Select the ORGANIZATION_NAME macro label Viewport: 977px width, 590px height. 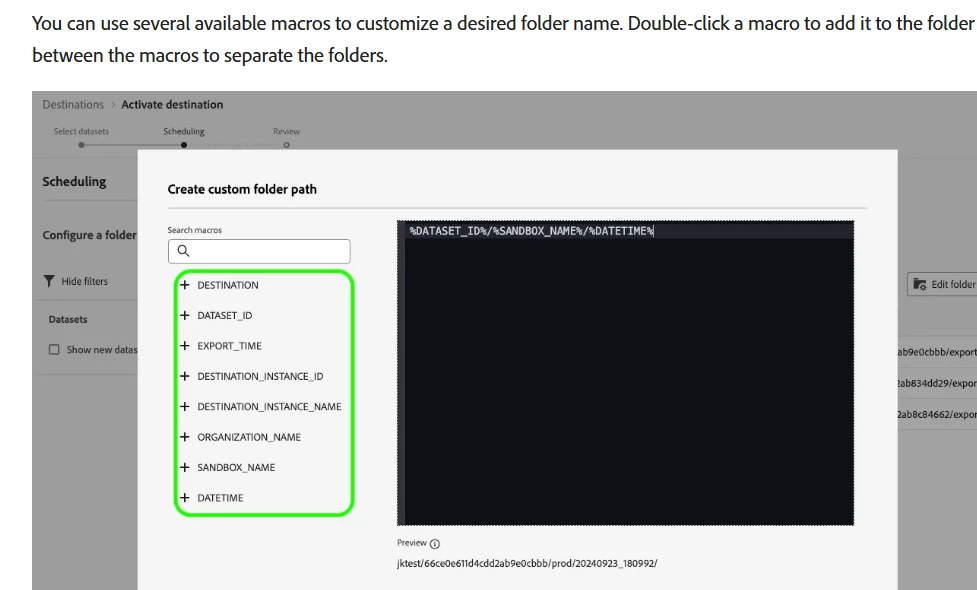[249, 437]
